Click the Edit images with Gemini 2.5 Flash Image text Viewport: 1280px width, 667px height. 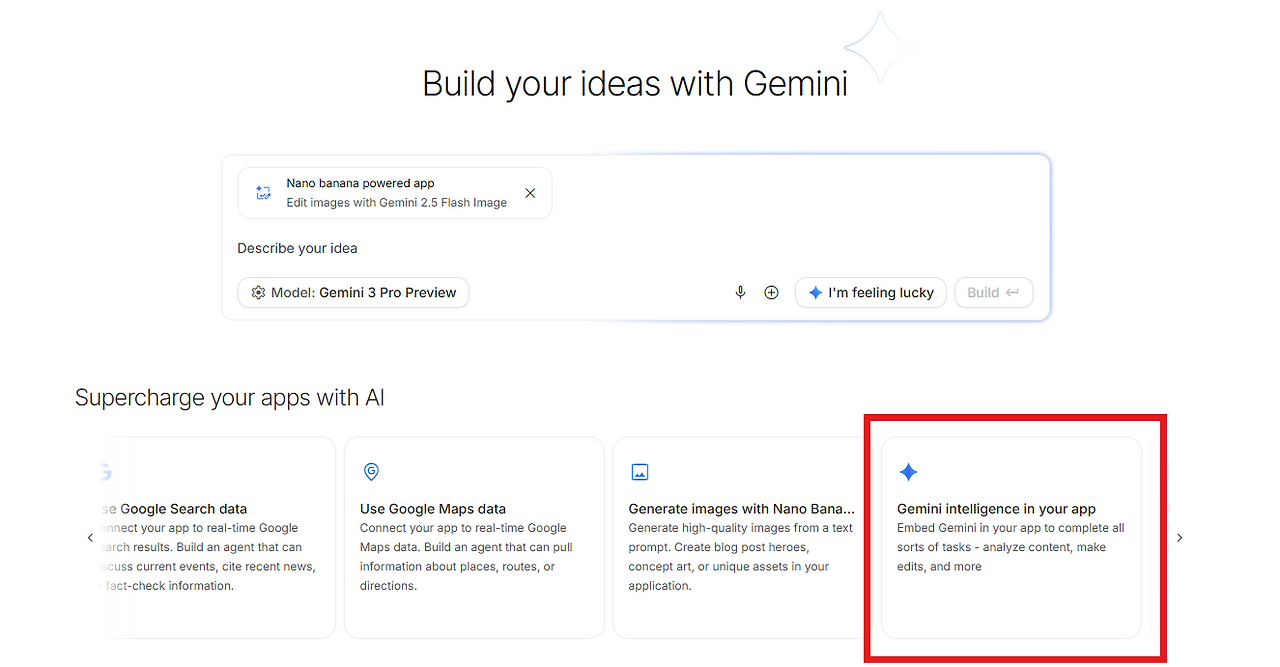pyautogui.click(x=397, y=203)
